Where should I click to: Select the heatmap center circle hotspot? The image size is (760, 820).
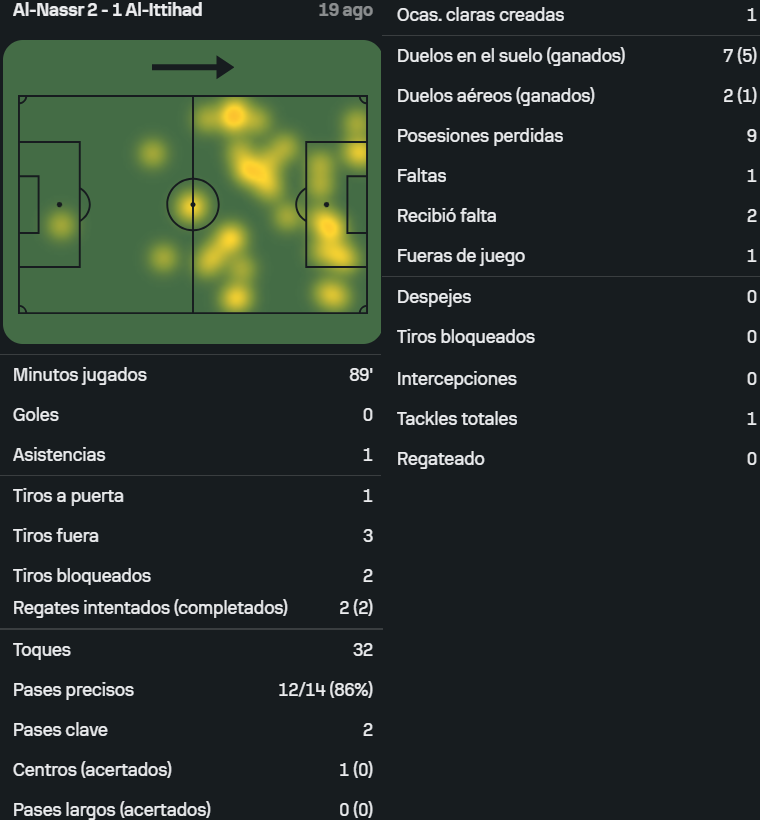[192, 204]
